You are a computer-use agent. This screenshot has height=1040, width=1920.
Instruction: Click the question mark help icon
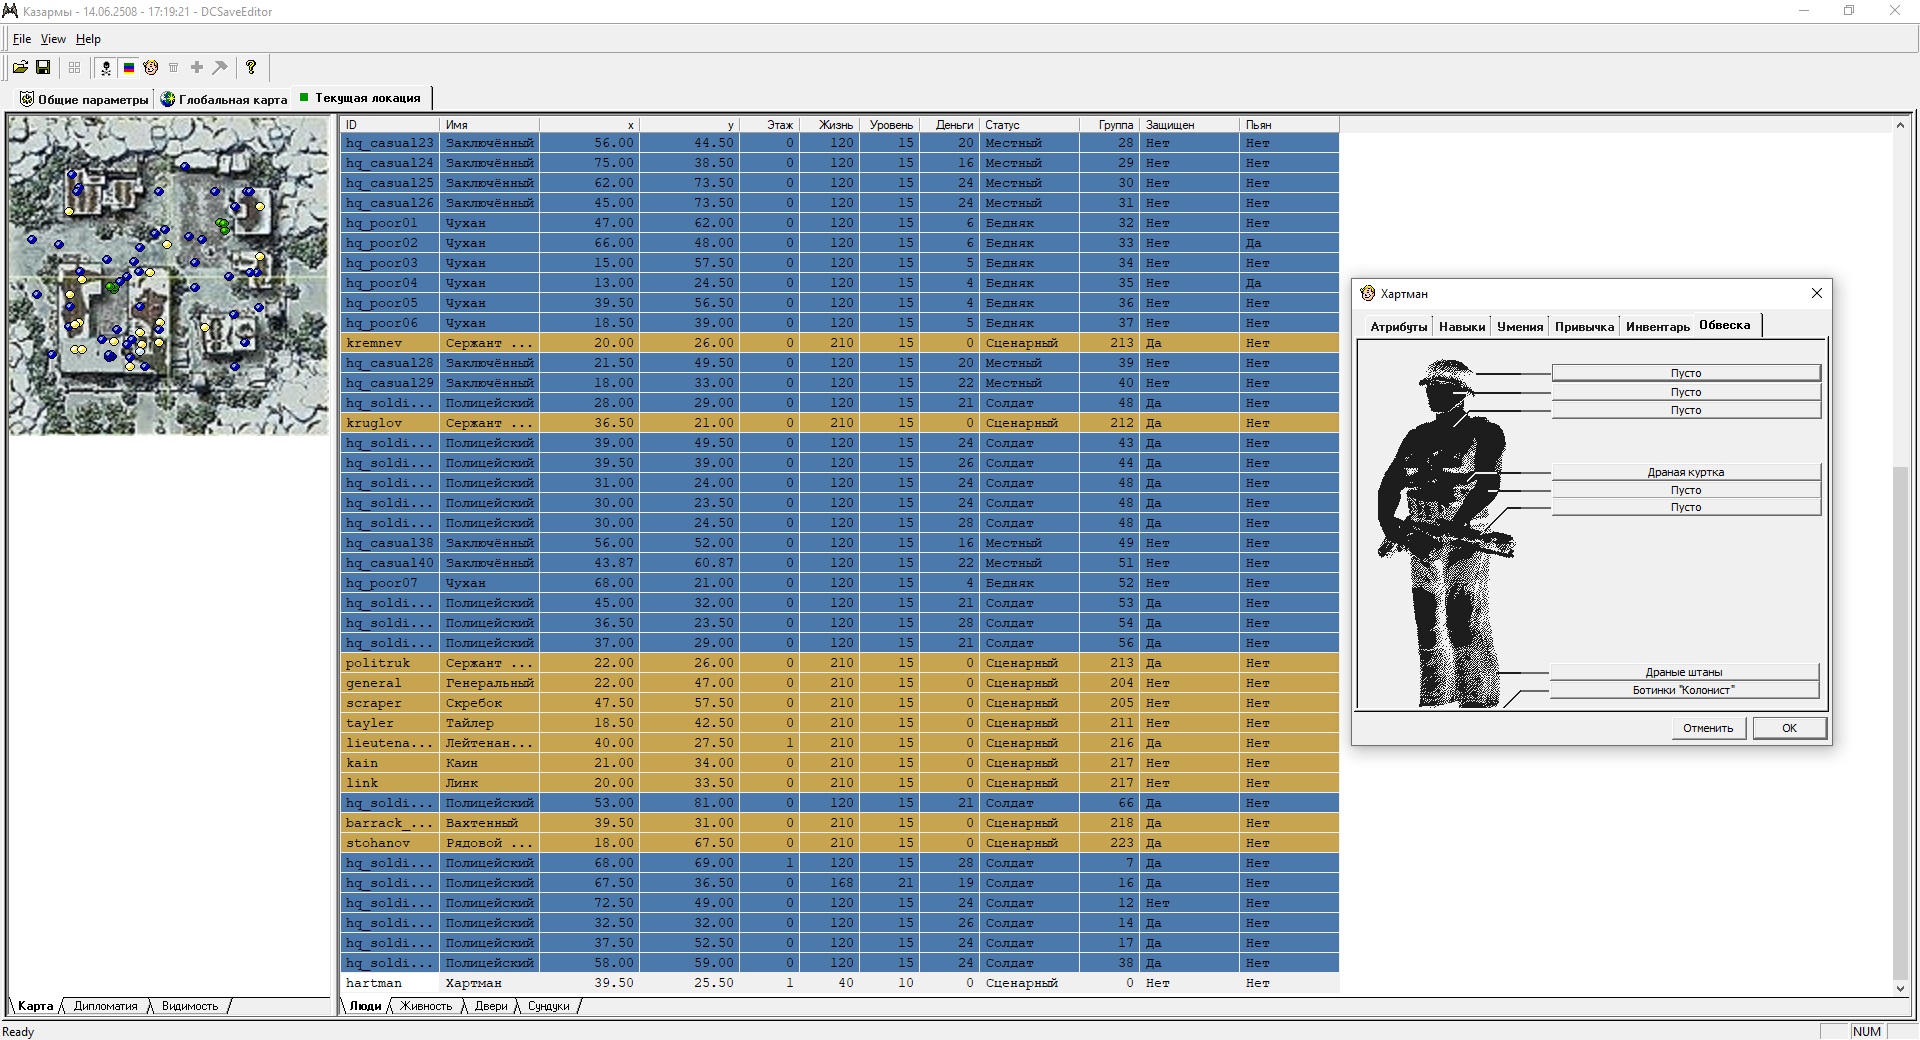[251, 67]
